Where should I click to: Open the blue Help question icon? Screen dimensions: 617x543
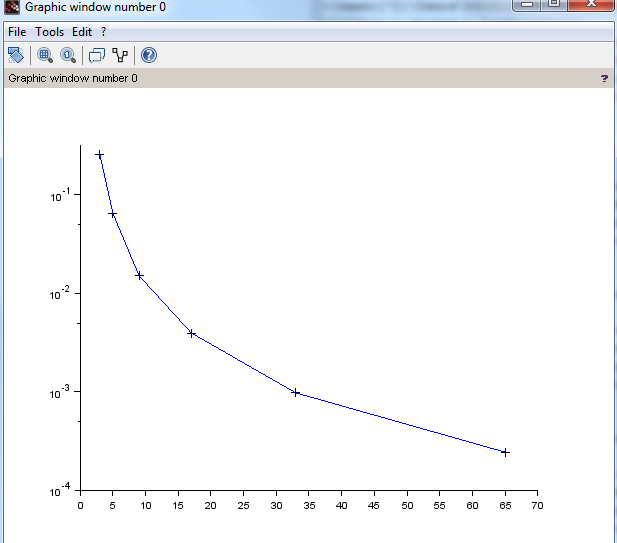149,55
